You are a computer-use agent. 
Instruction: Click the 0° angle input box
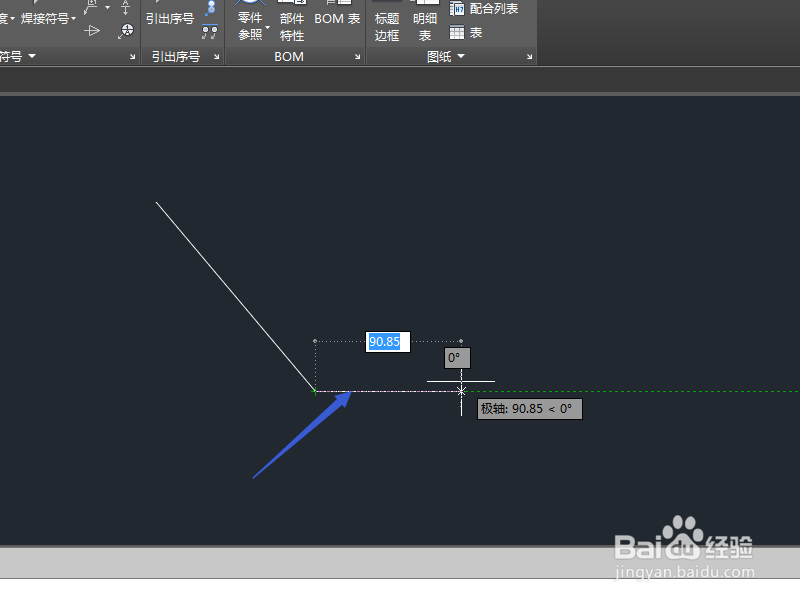tap(457, 358)
